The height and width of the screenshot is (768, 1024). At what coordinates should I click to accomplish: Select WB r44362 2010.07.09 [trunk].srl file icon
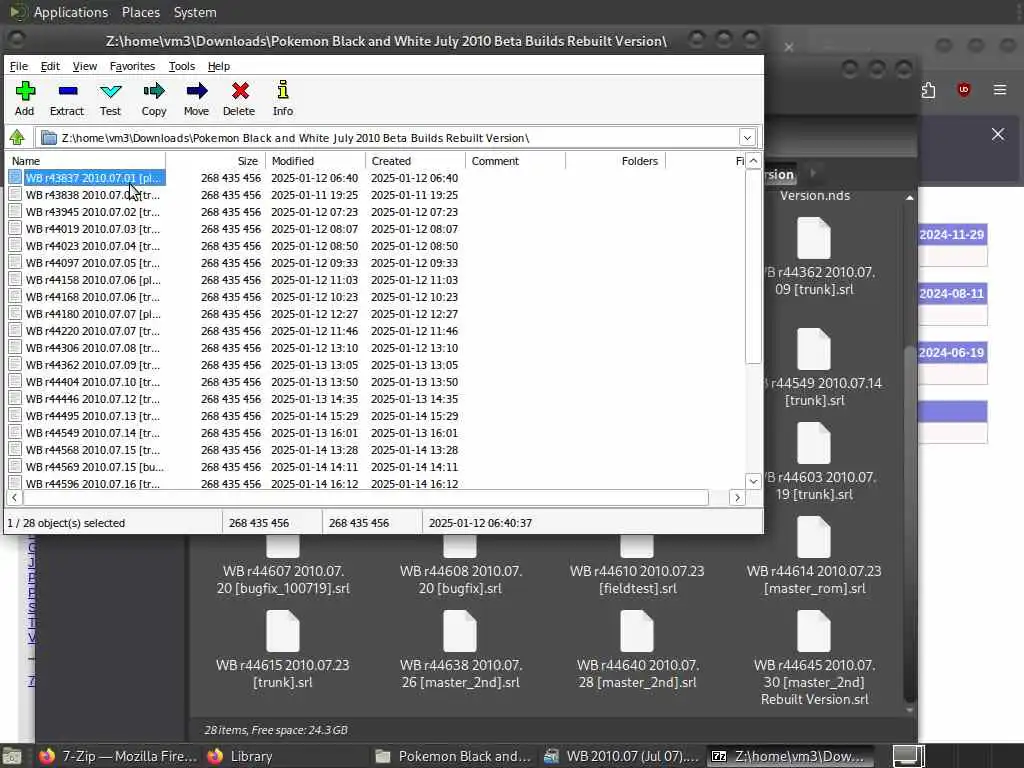[814, 238]
